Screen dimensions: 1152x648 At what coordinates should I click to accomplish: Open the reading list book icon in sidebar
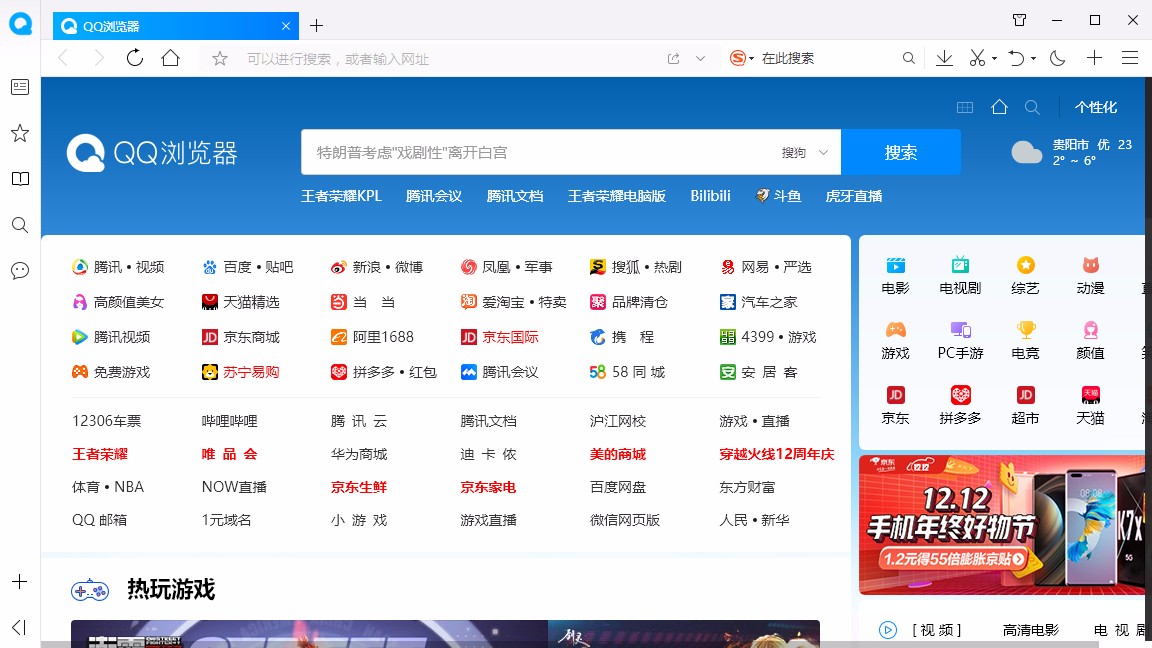[x=19, y=179]
